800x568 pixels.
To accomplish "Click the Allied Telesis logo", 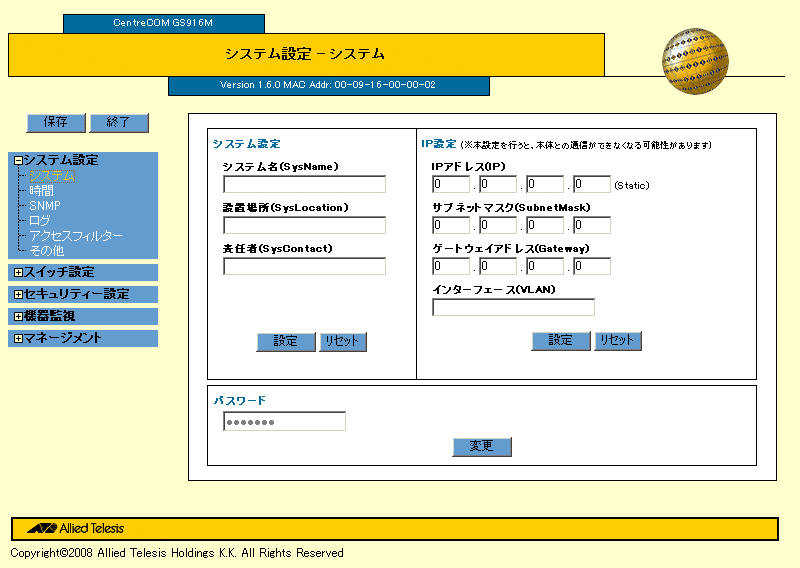I will click(76, 528).
